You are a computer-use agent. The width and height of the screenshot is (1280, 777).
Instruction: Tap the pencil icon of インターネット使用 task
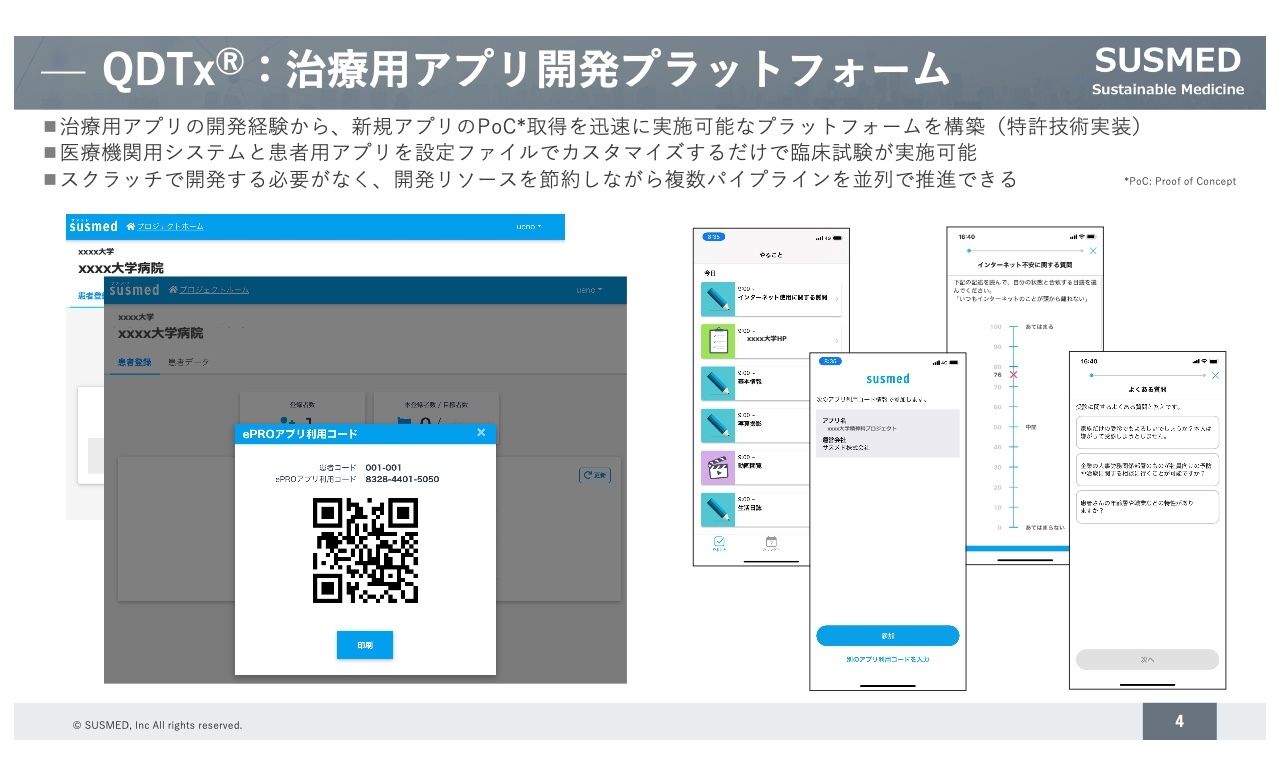[718, 298]
